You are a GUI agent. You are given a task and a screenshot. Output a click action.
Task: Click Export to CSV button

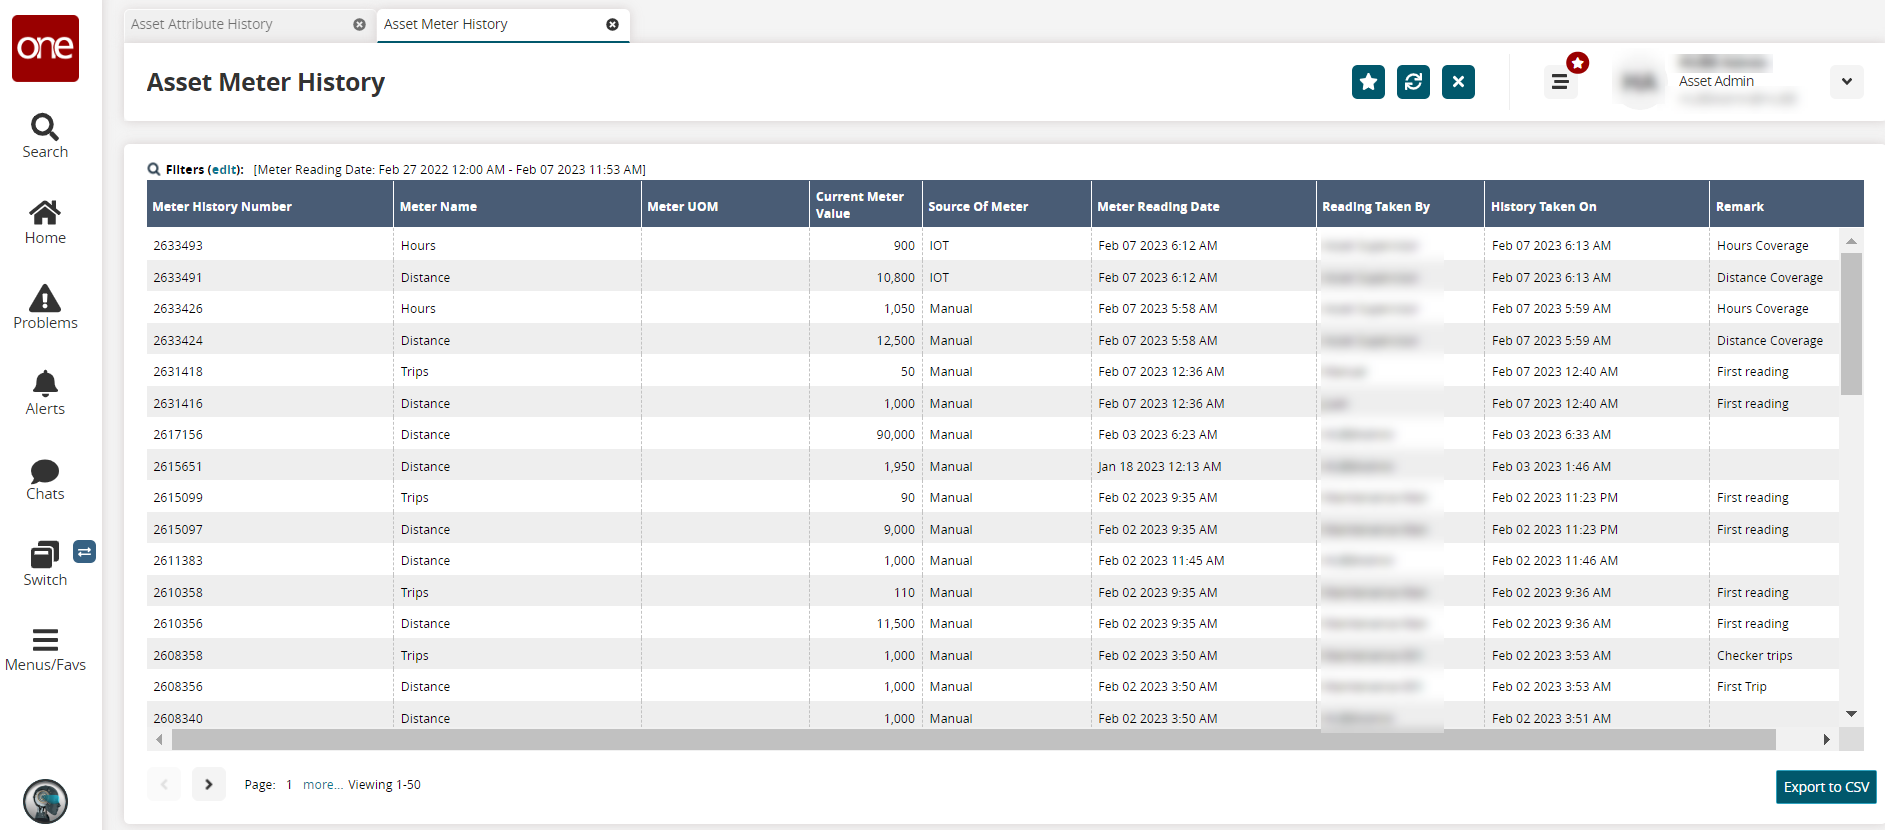click(1826, 787)
